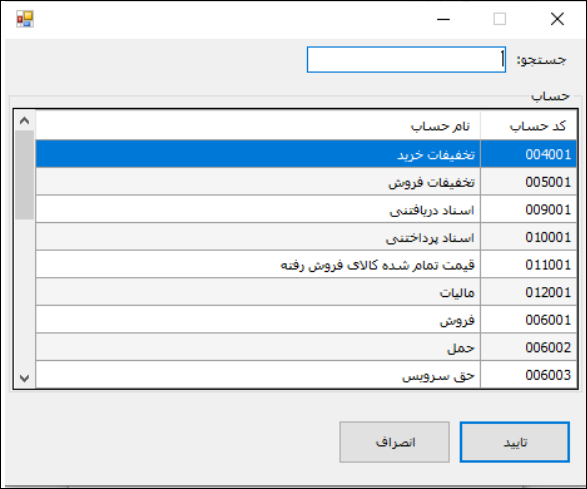This screenshot has height=489, width=587.
Task: Click the scrollbar up arrow
Action: [25, 121]
